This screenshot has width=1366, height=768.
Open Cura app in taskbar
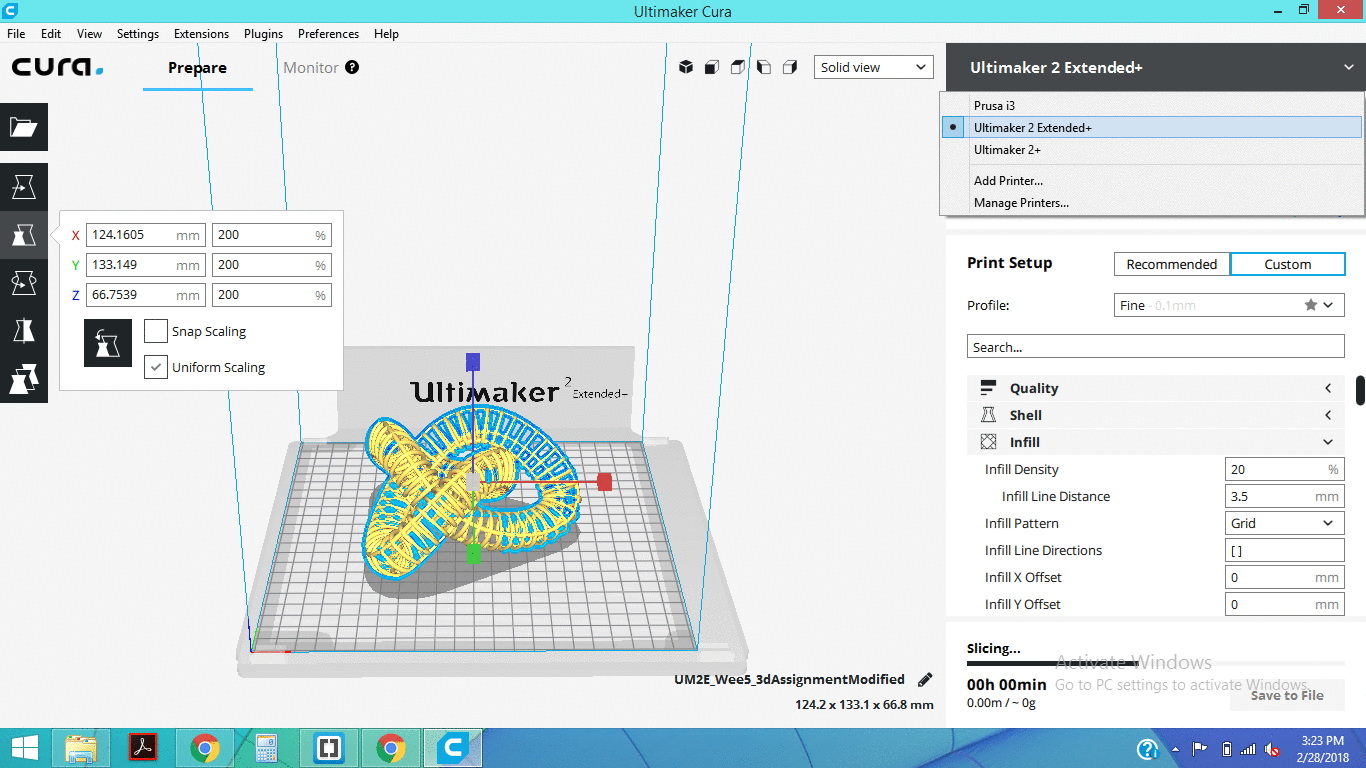453,747
